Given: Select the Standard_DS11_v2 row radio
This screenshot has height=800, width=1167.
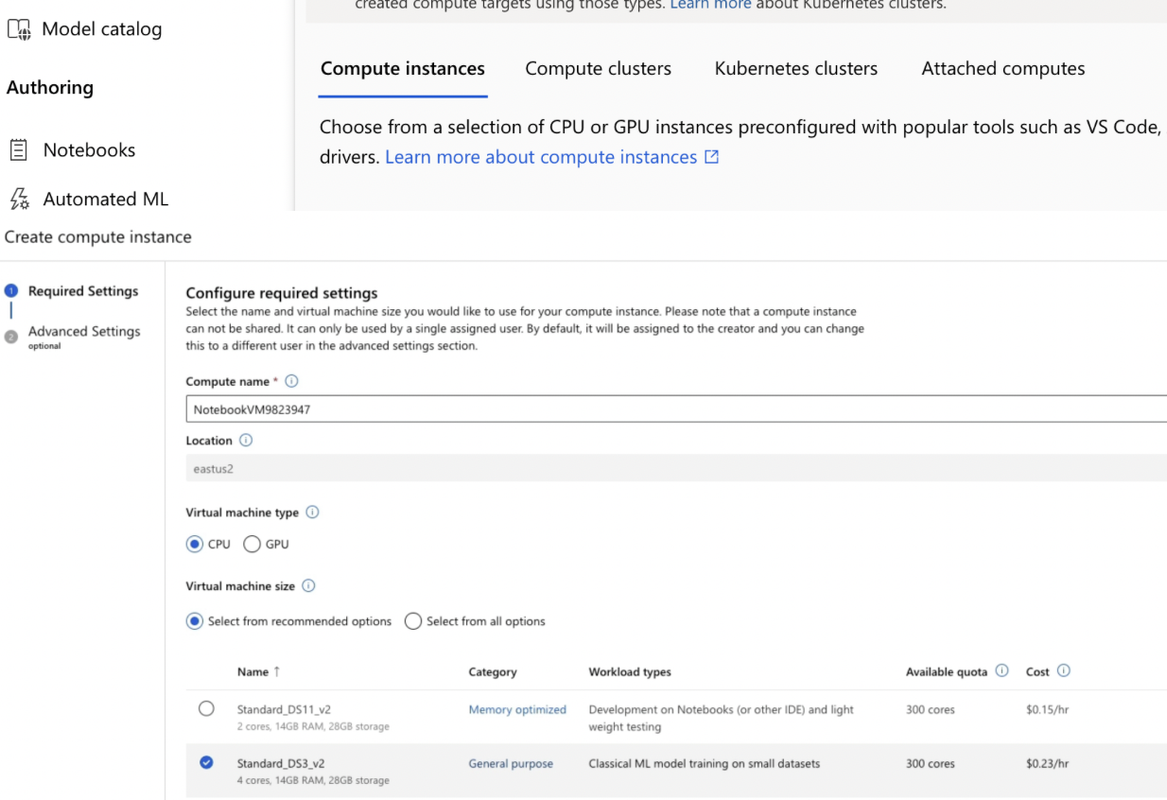Looking at the screenshot, I should click(x=206, y=708).
